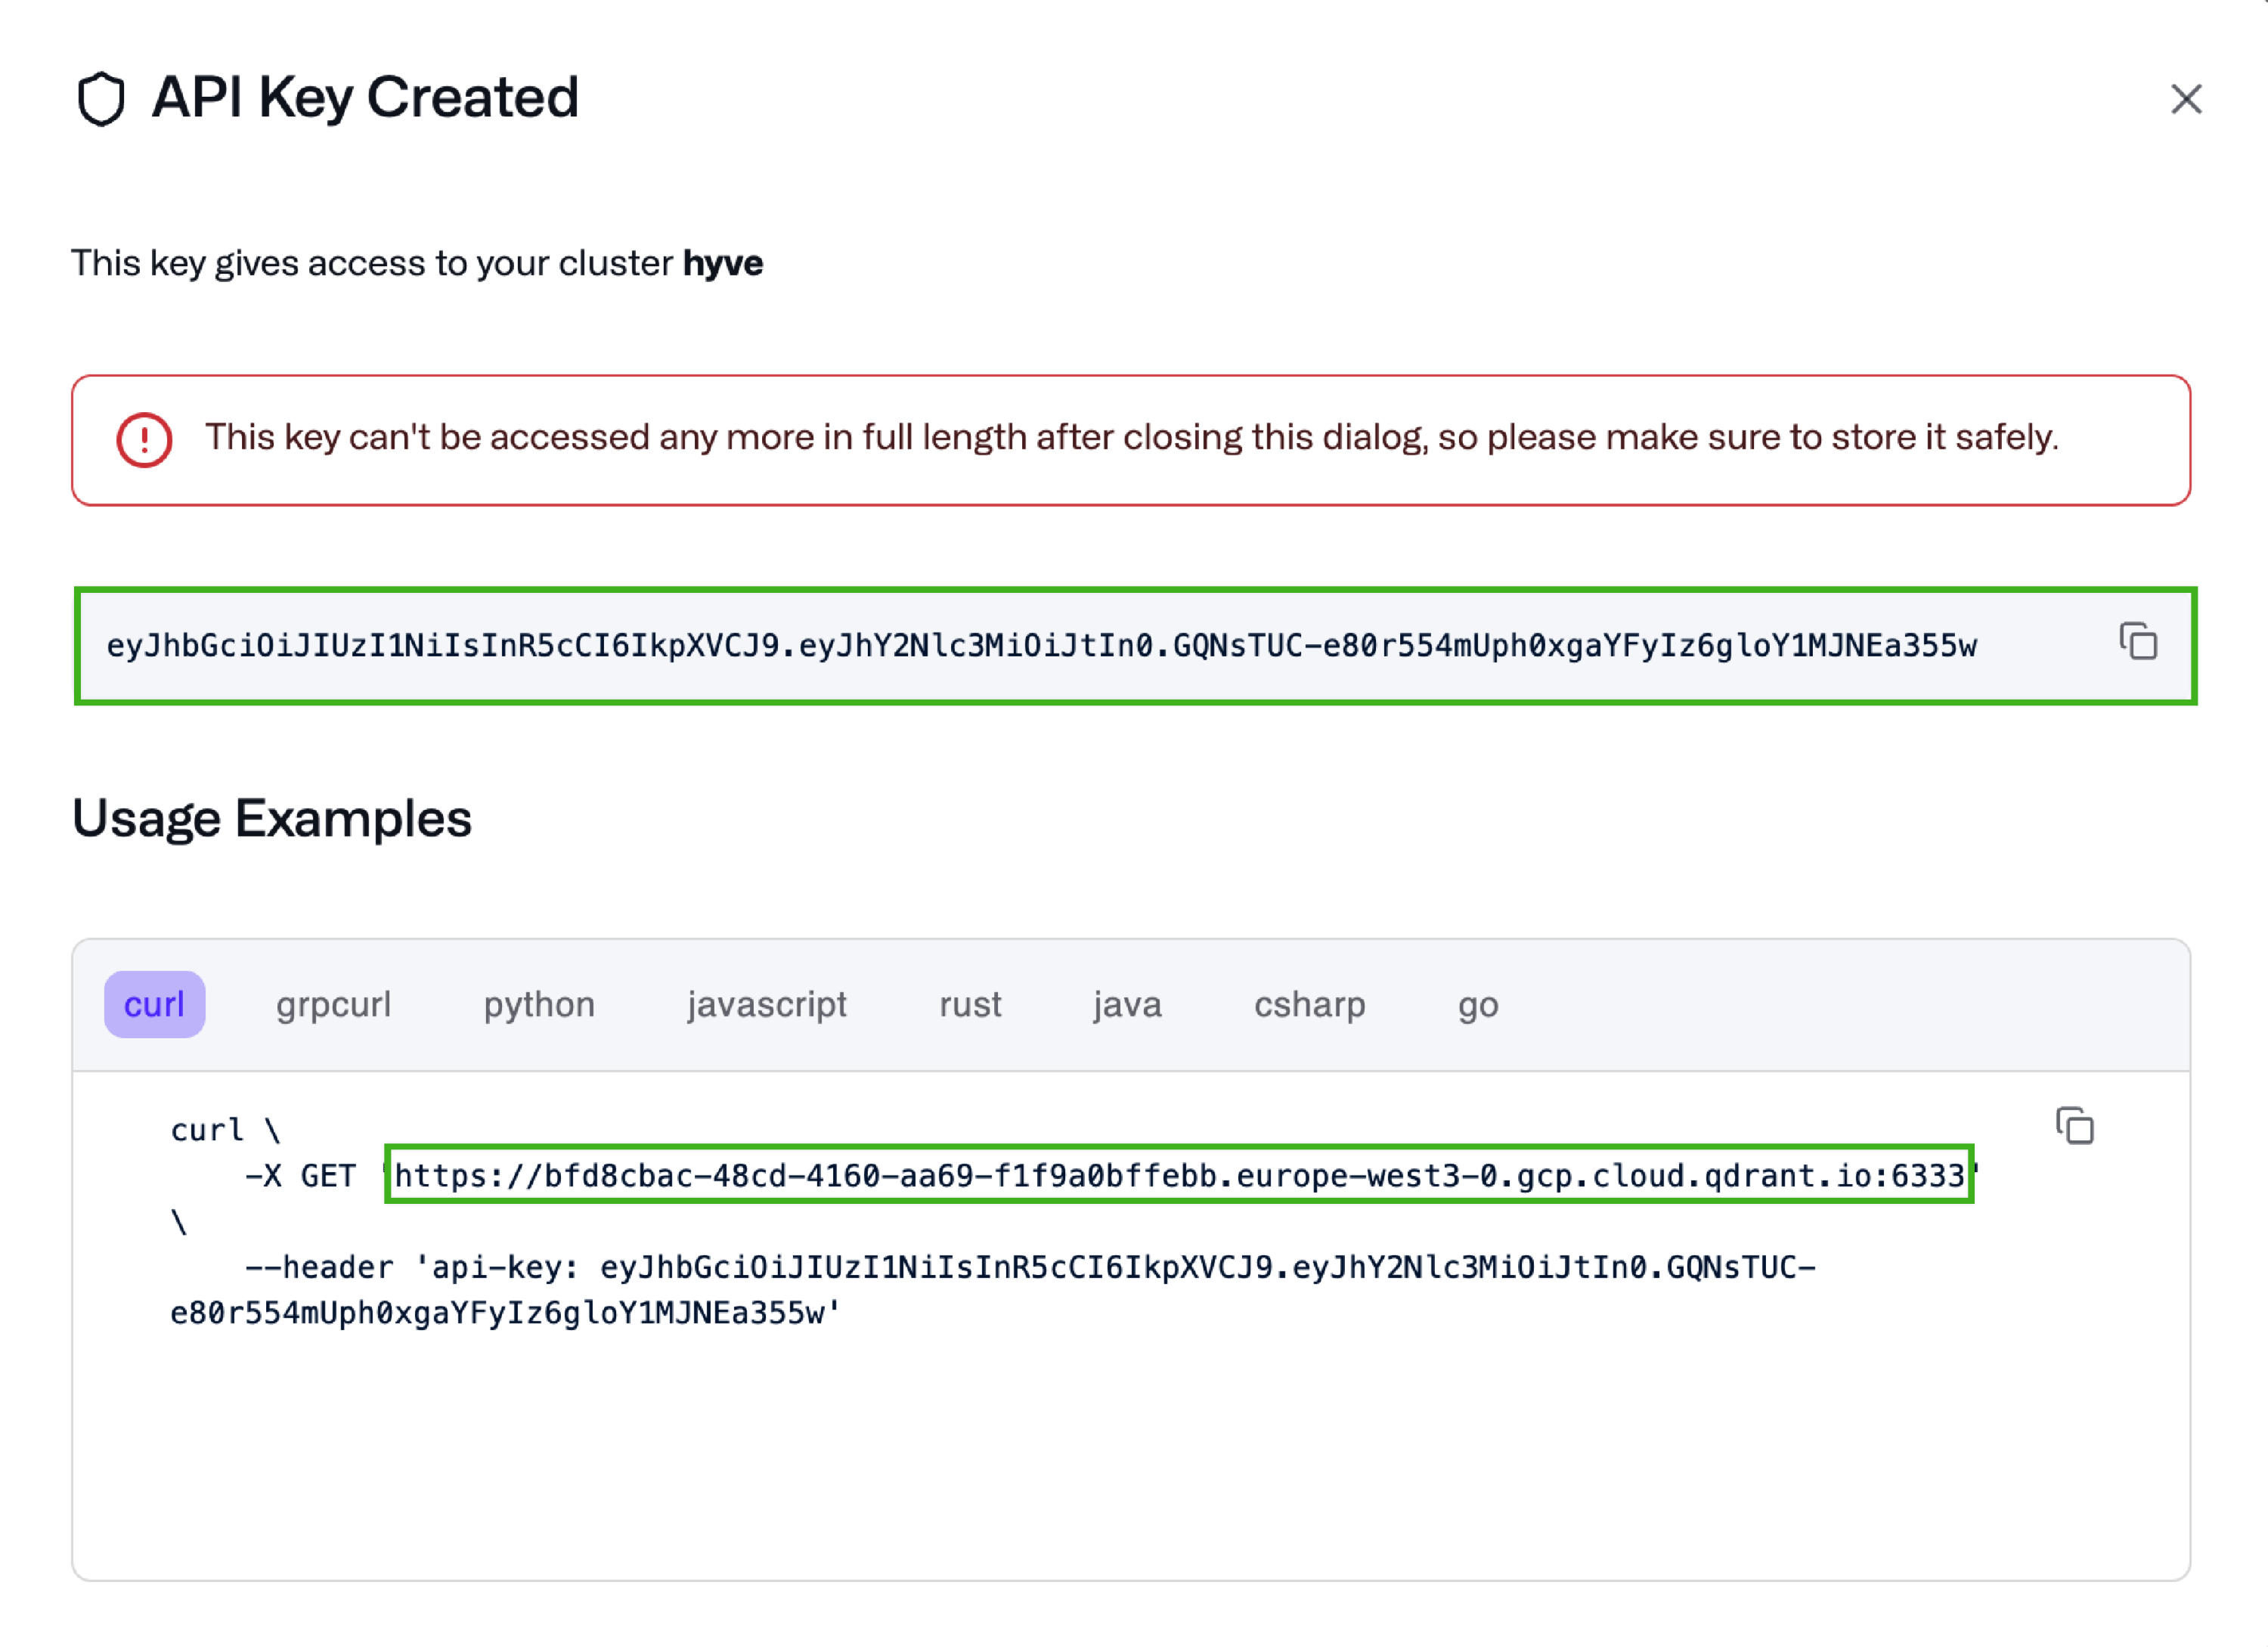Viewport: 2268px width, 1647px height.
Task: Click the qdrant cluster URL in code
Action: [1178, 1175]
